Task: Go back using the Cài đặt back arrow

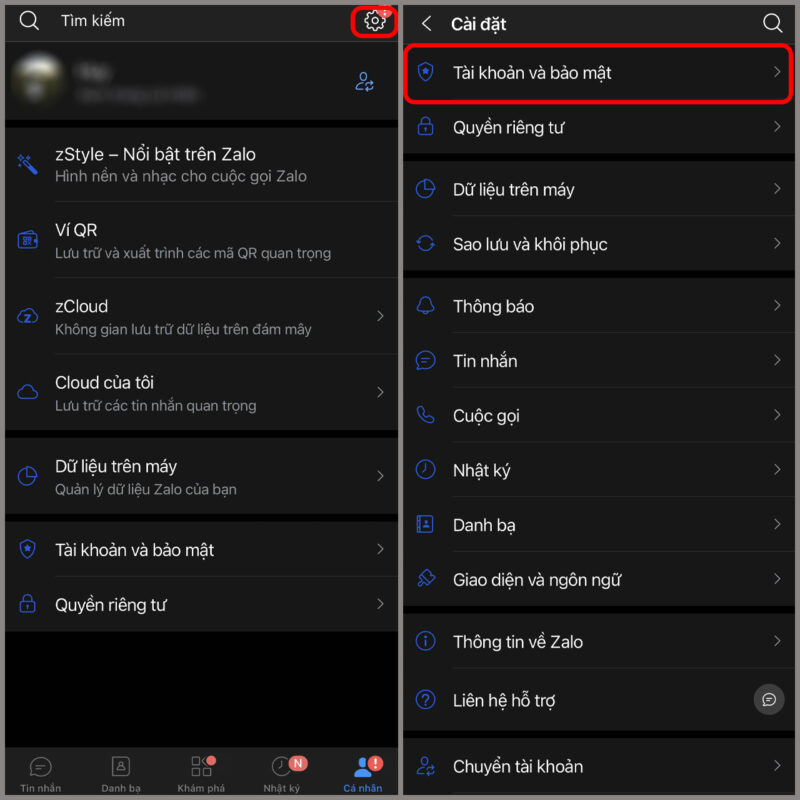Action: pyautogui.click(x=427, y=23)
